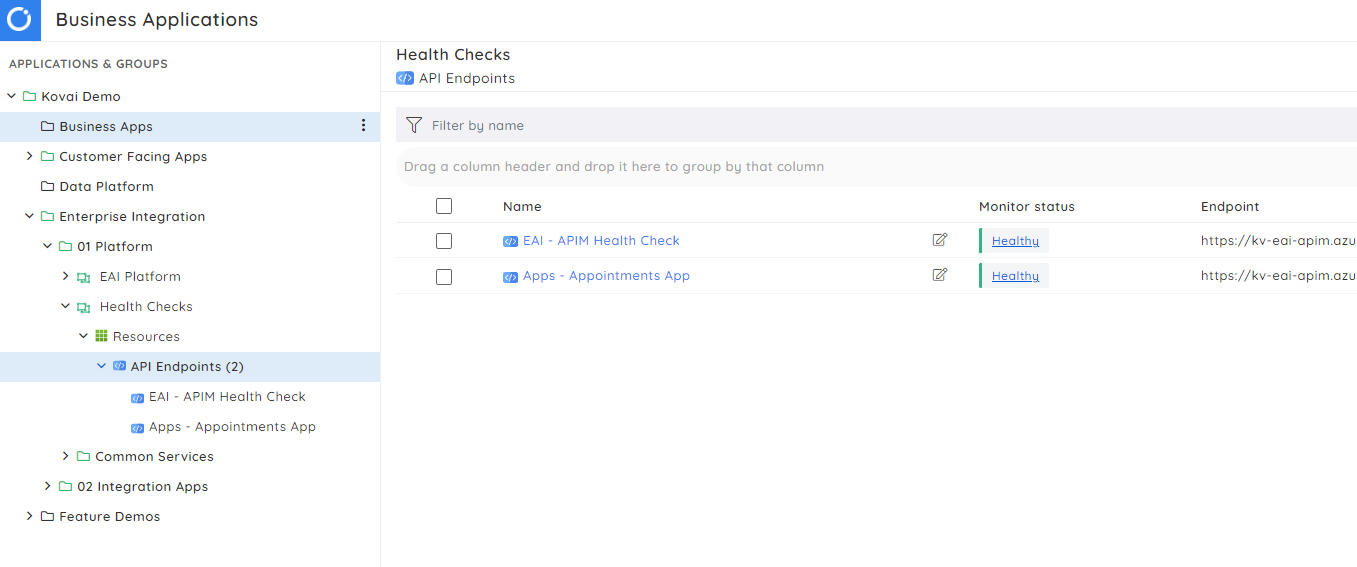Click the Data Platform folder icon
Screen dimensions: 1357x567
pos(47,187)
